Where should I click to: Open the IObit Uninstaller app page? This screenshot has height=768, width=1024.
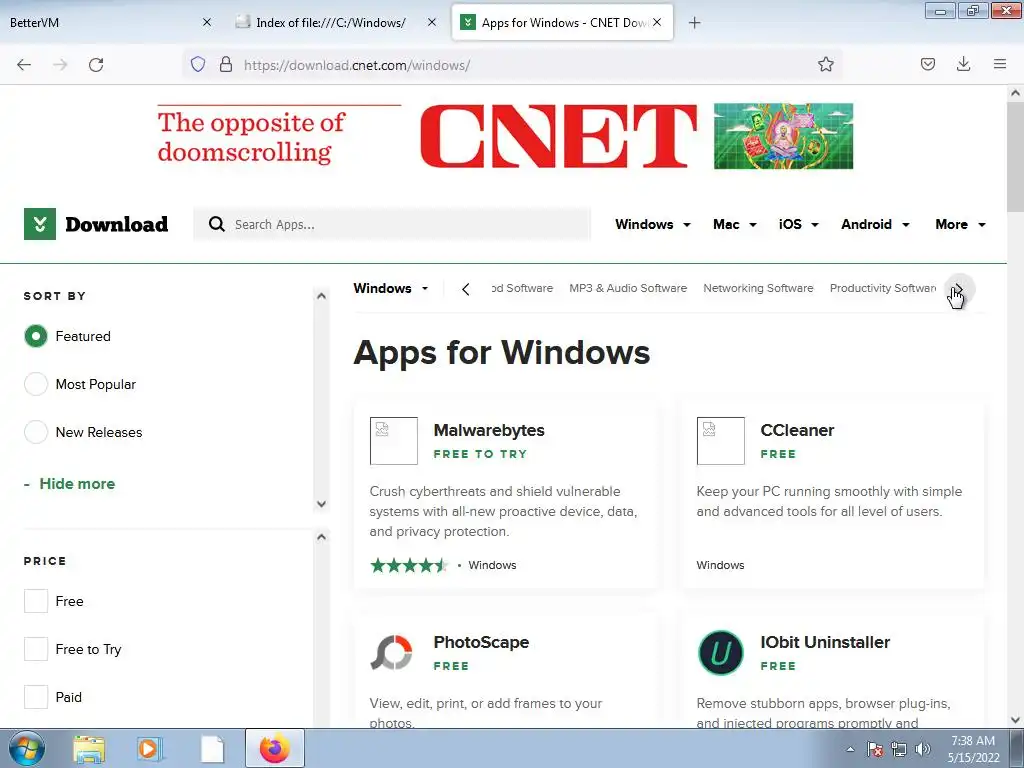pos(825,642)
